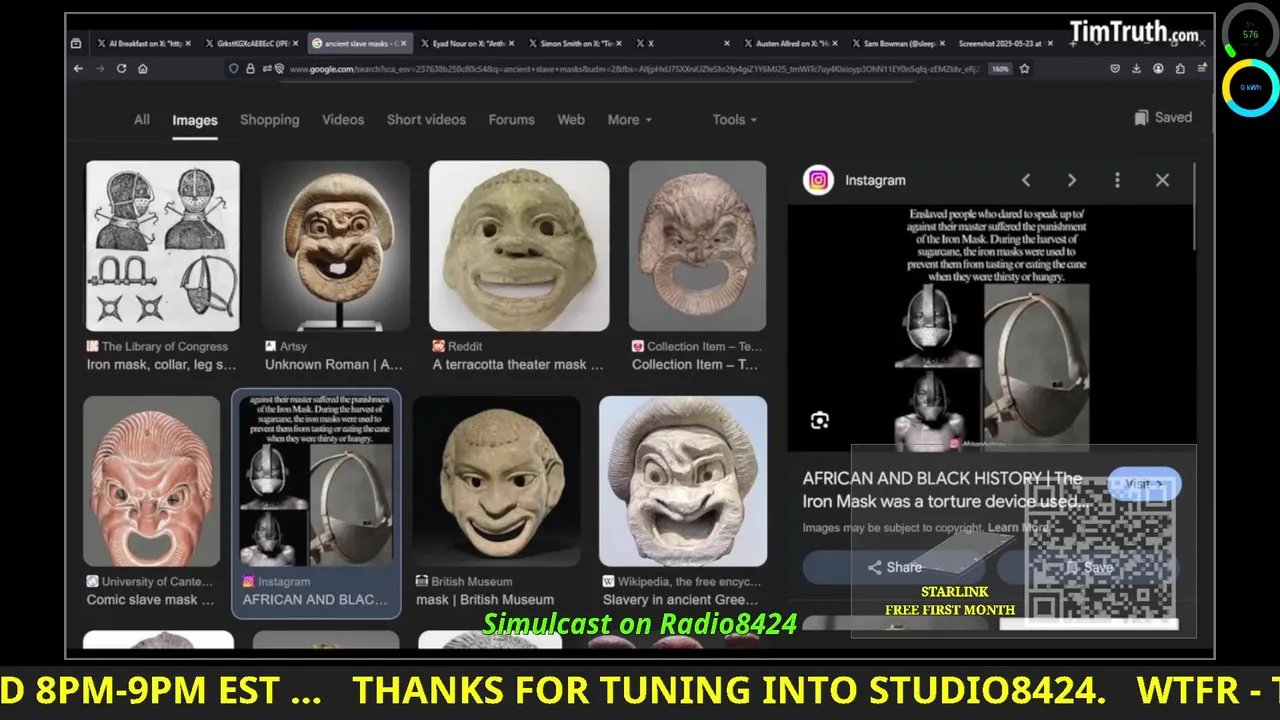
Task: Open the Collection Item mask thumbnail
Action: coord(697,246)
